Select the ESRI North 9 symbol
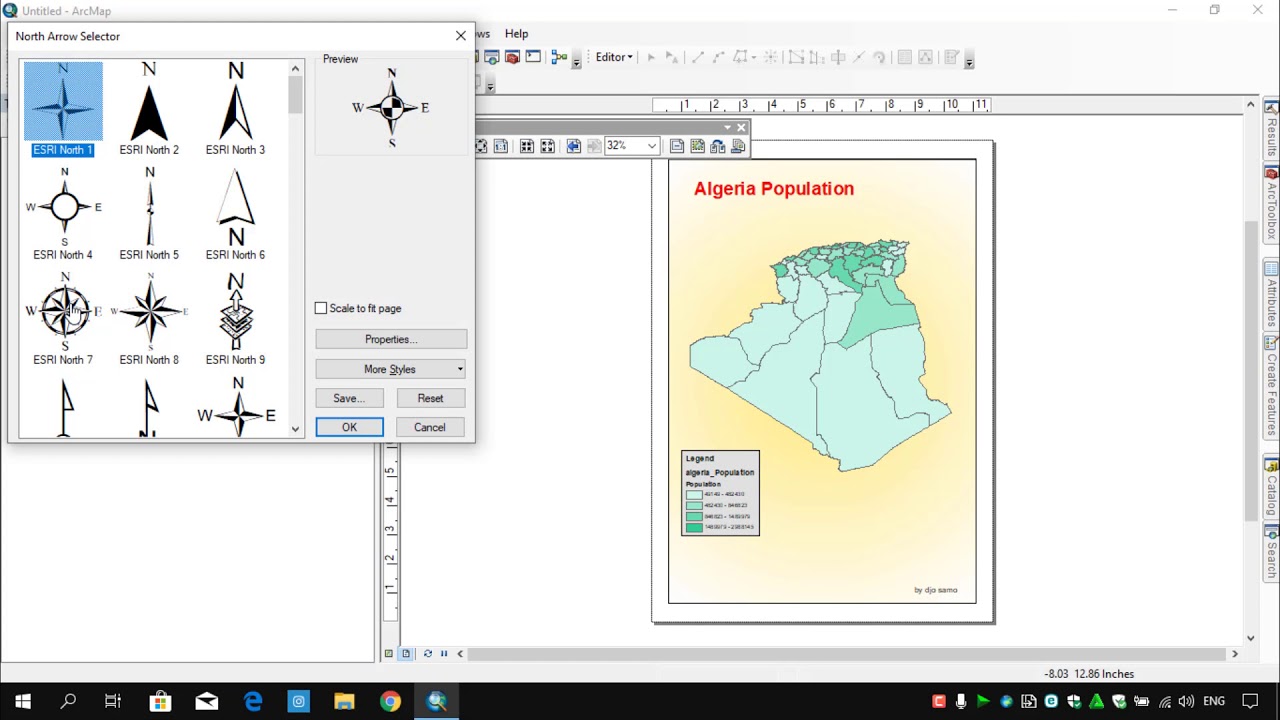The image size is (1280, 720). pos(235,319)
